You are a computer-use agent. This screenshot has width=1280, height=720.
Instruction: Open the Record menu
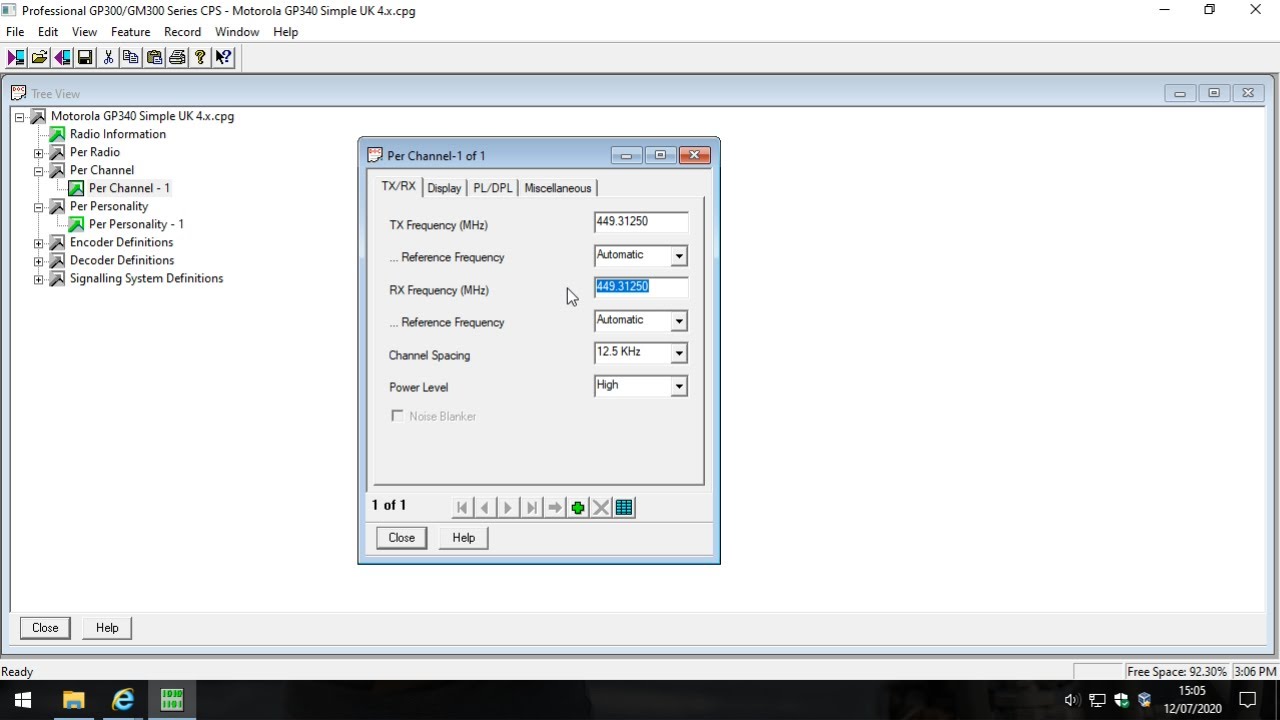(183, 32)
